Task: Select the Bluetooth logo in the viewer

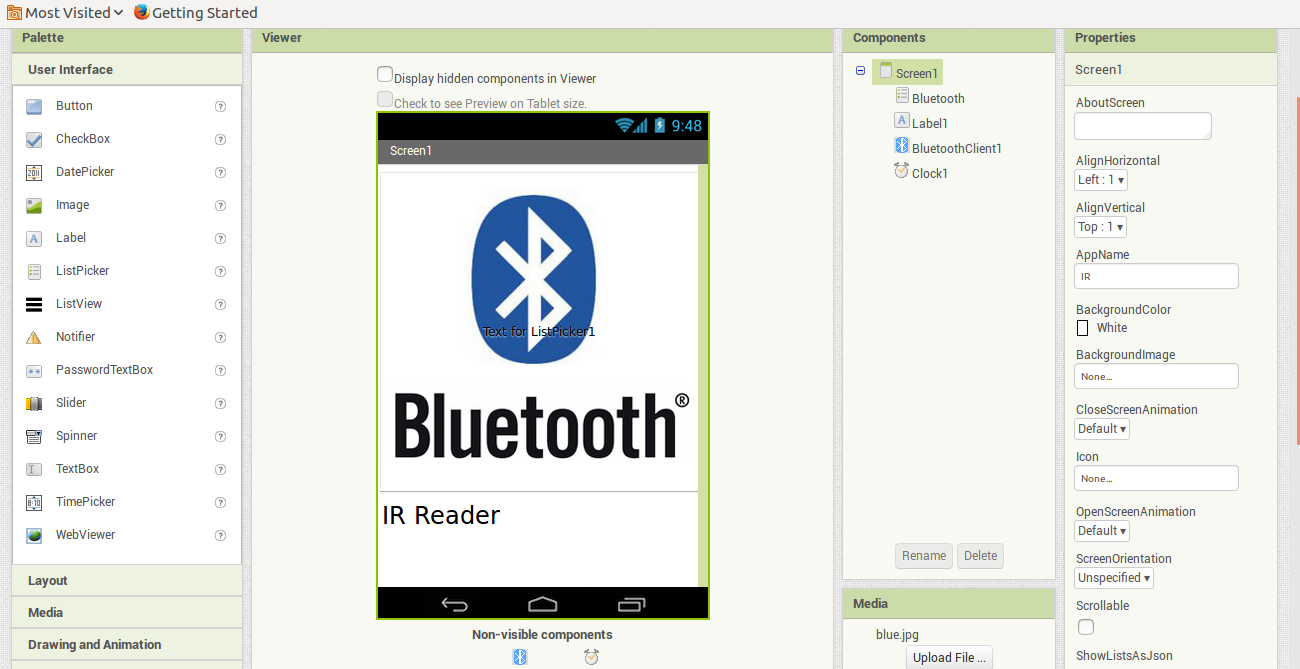Action: coord(538,331)
